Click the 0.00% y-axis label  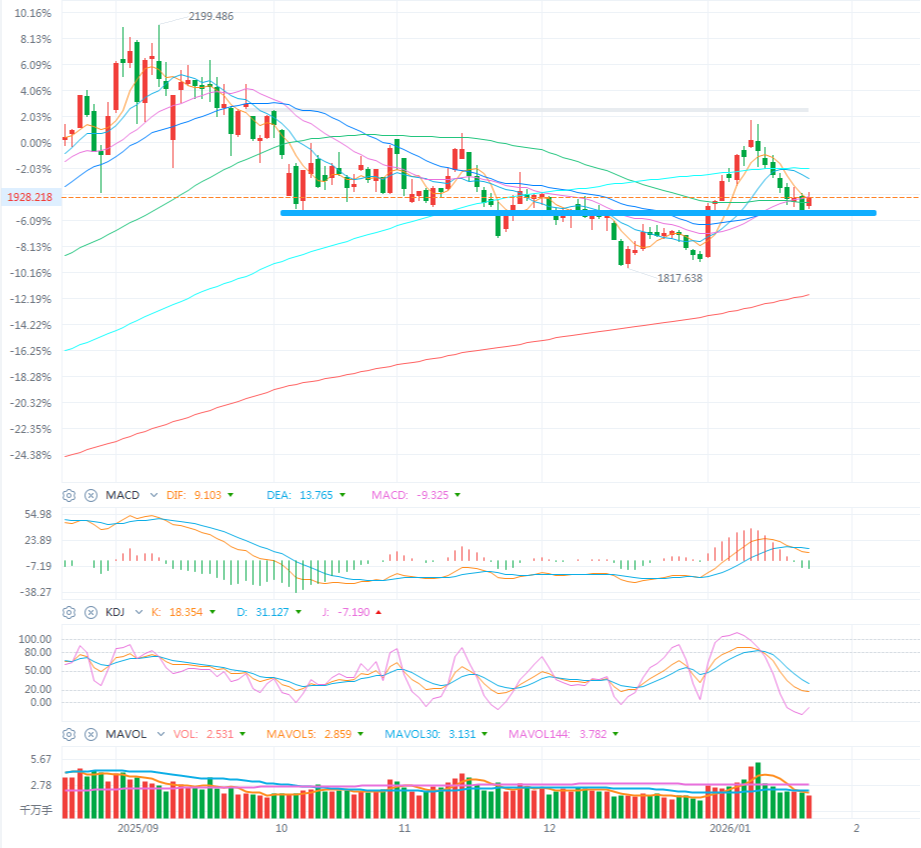[35, 143]
